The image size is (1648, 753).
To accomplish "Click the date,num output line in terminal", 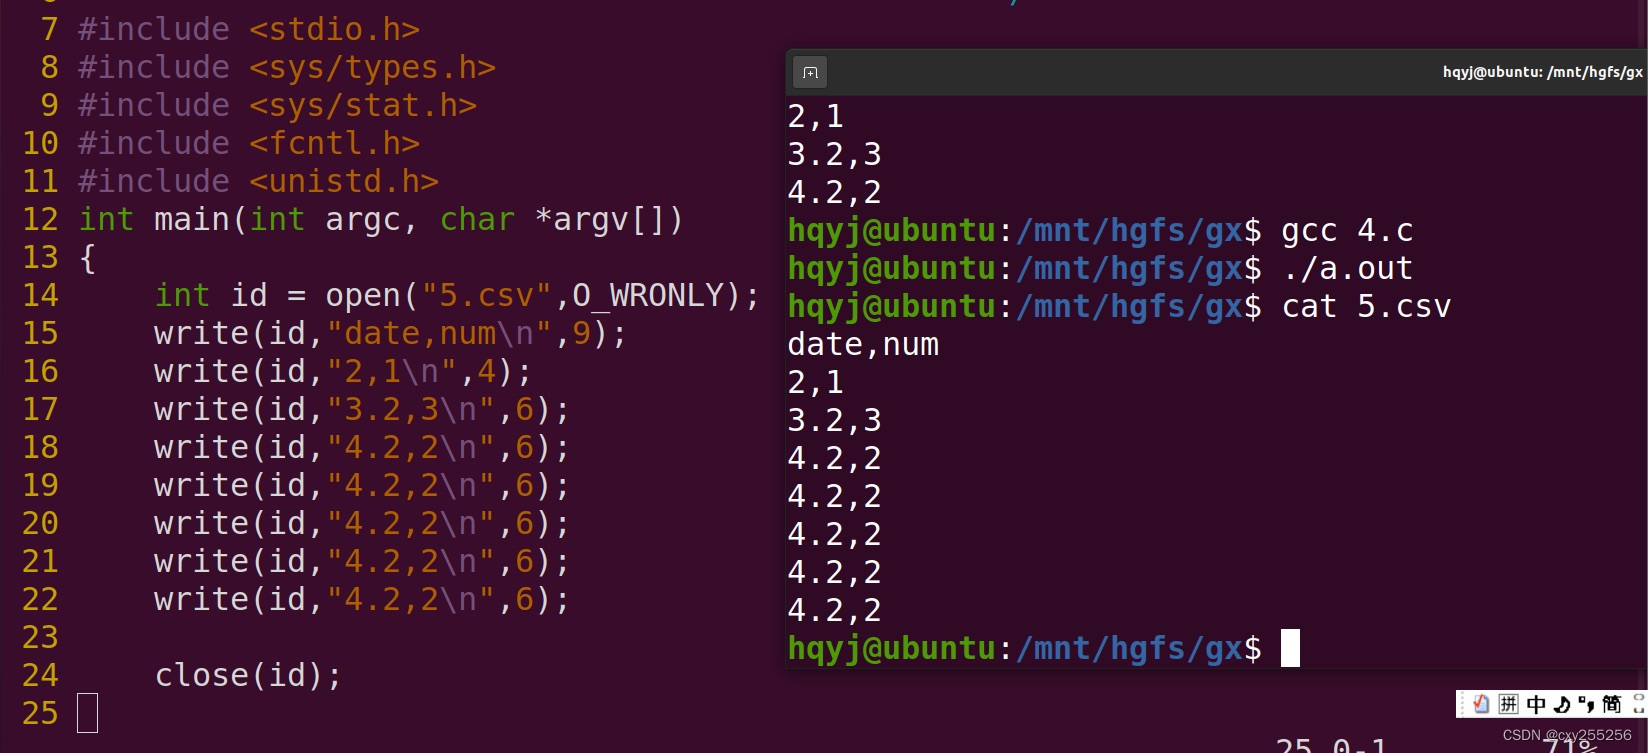I will [x=863, y=344].
